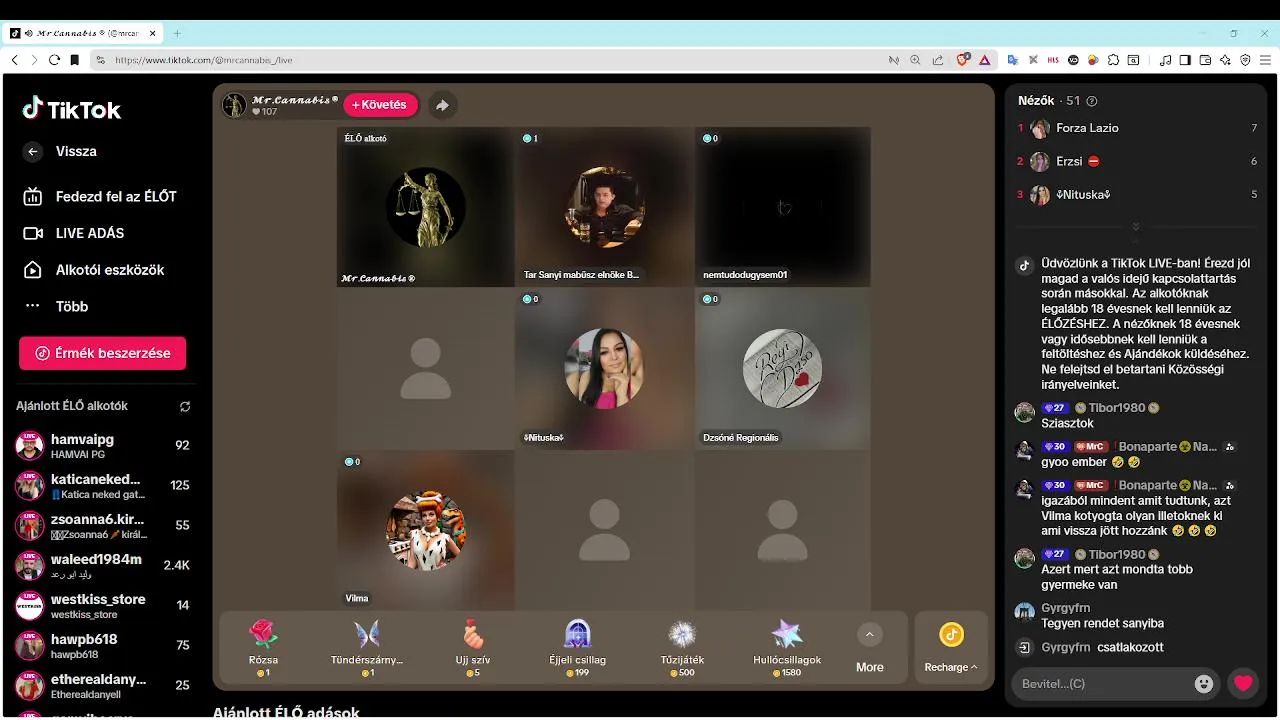Open Brave VPN shield icon
1280x720 pixels.
pyautogui.click(x=1245, y=60)
